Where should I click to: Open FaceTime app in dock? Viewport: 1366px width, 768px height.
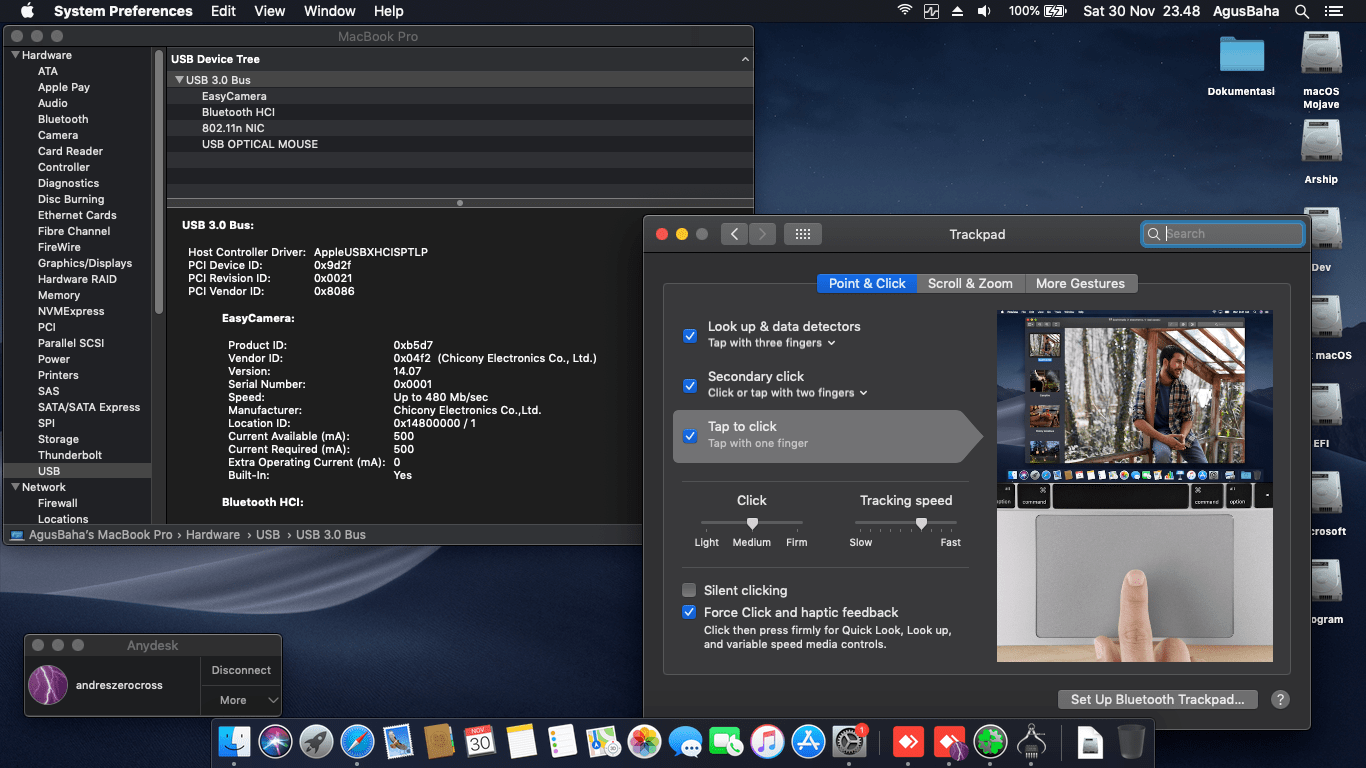726,741
